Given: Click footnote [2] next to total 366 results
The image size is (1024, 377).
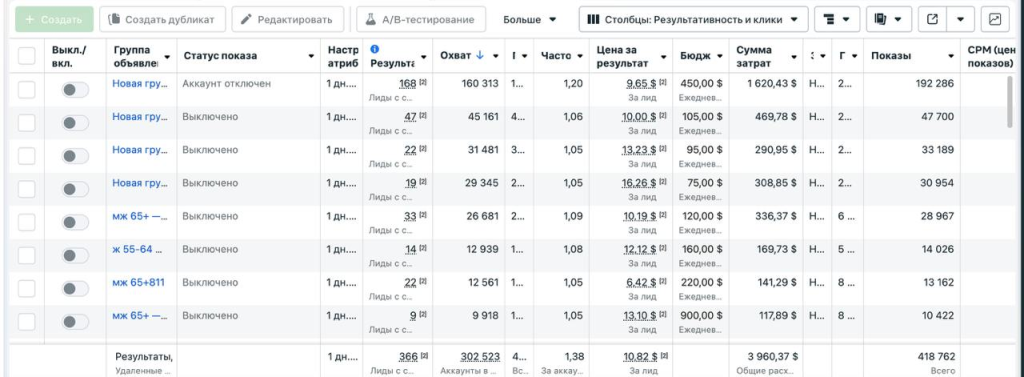Looking at the screenshot, I should tap(423, 355).
